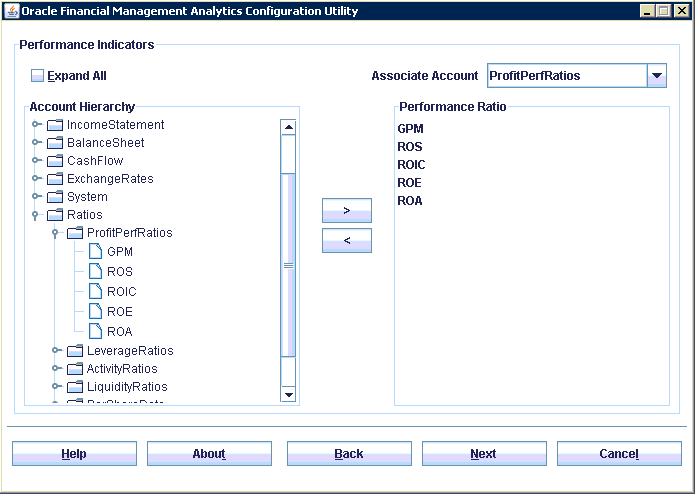This screenshot has width=695, height=494.
Task: Click the ExchangeRates folder icon
Action: tap(55, 179)
